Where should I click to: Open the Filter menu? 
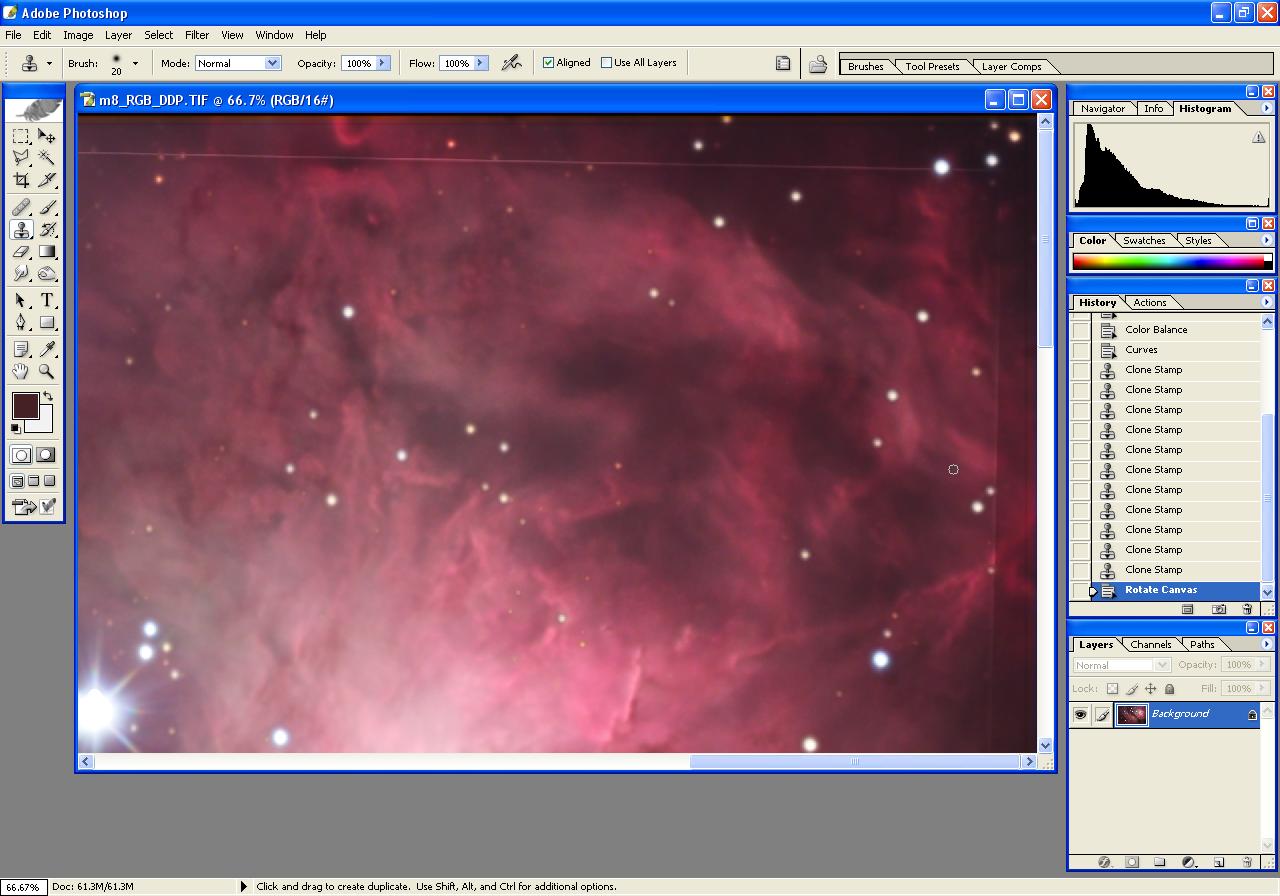click(197, 35)
